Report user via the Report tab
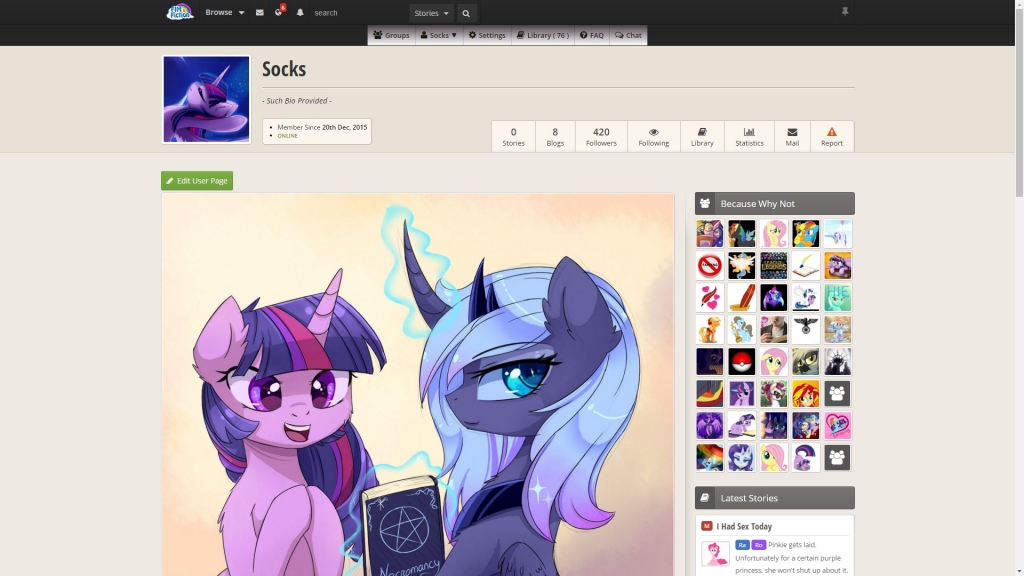The width and height of the screenshot is (1024, 576). (x=832, y=136)
